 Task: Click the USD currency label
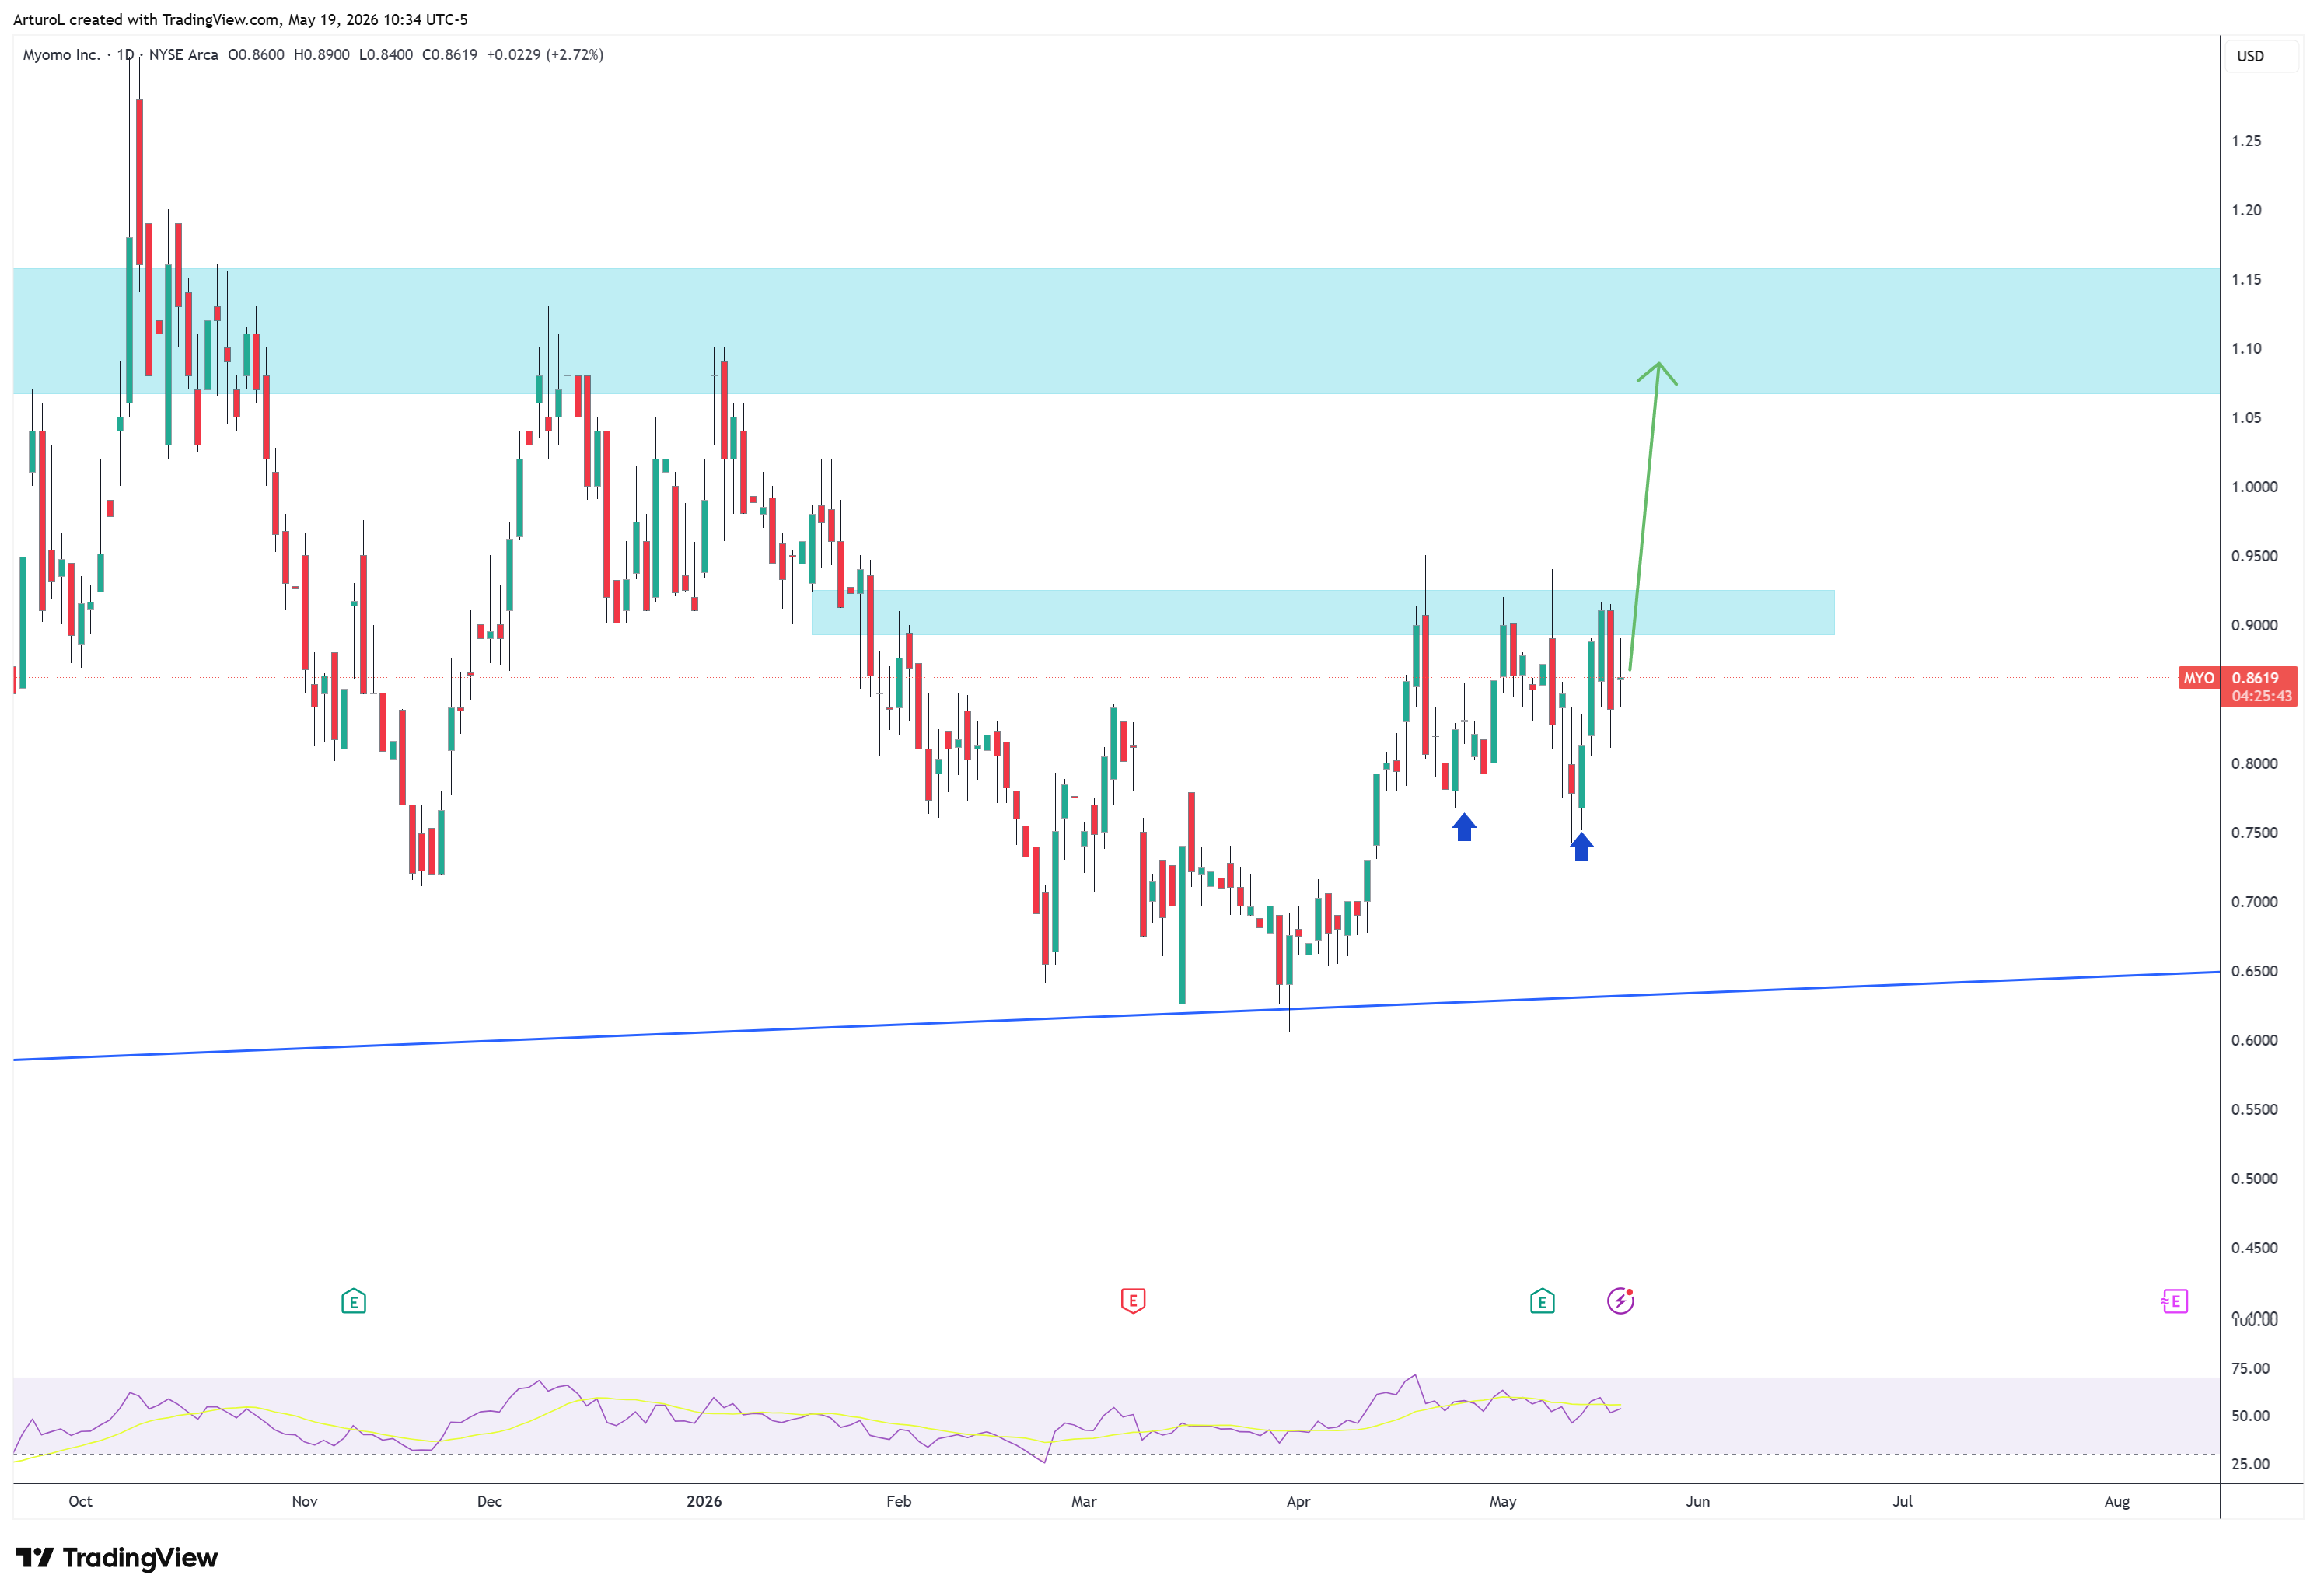click(x=2249, y=56)
